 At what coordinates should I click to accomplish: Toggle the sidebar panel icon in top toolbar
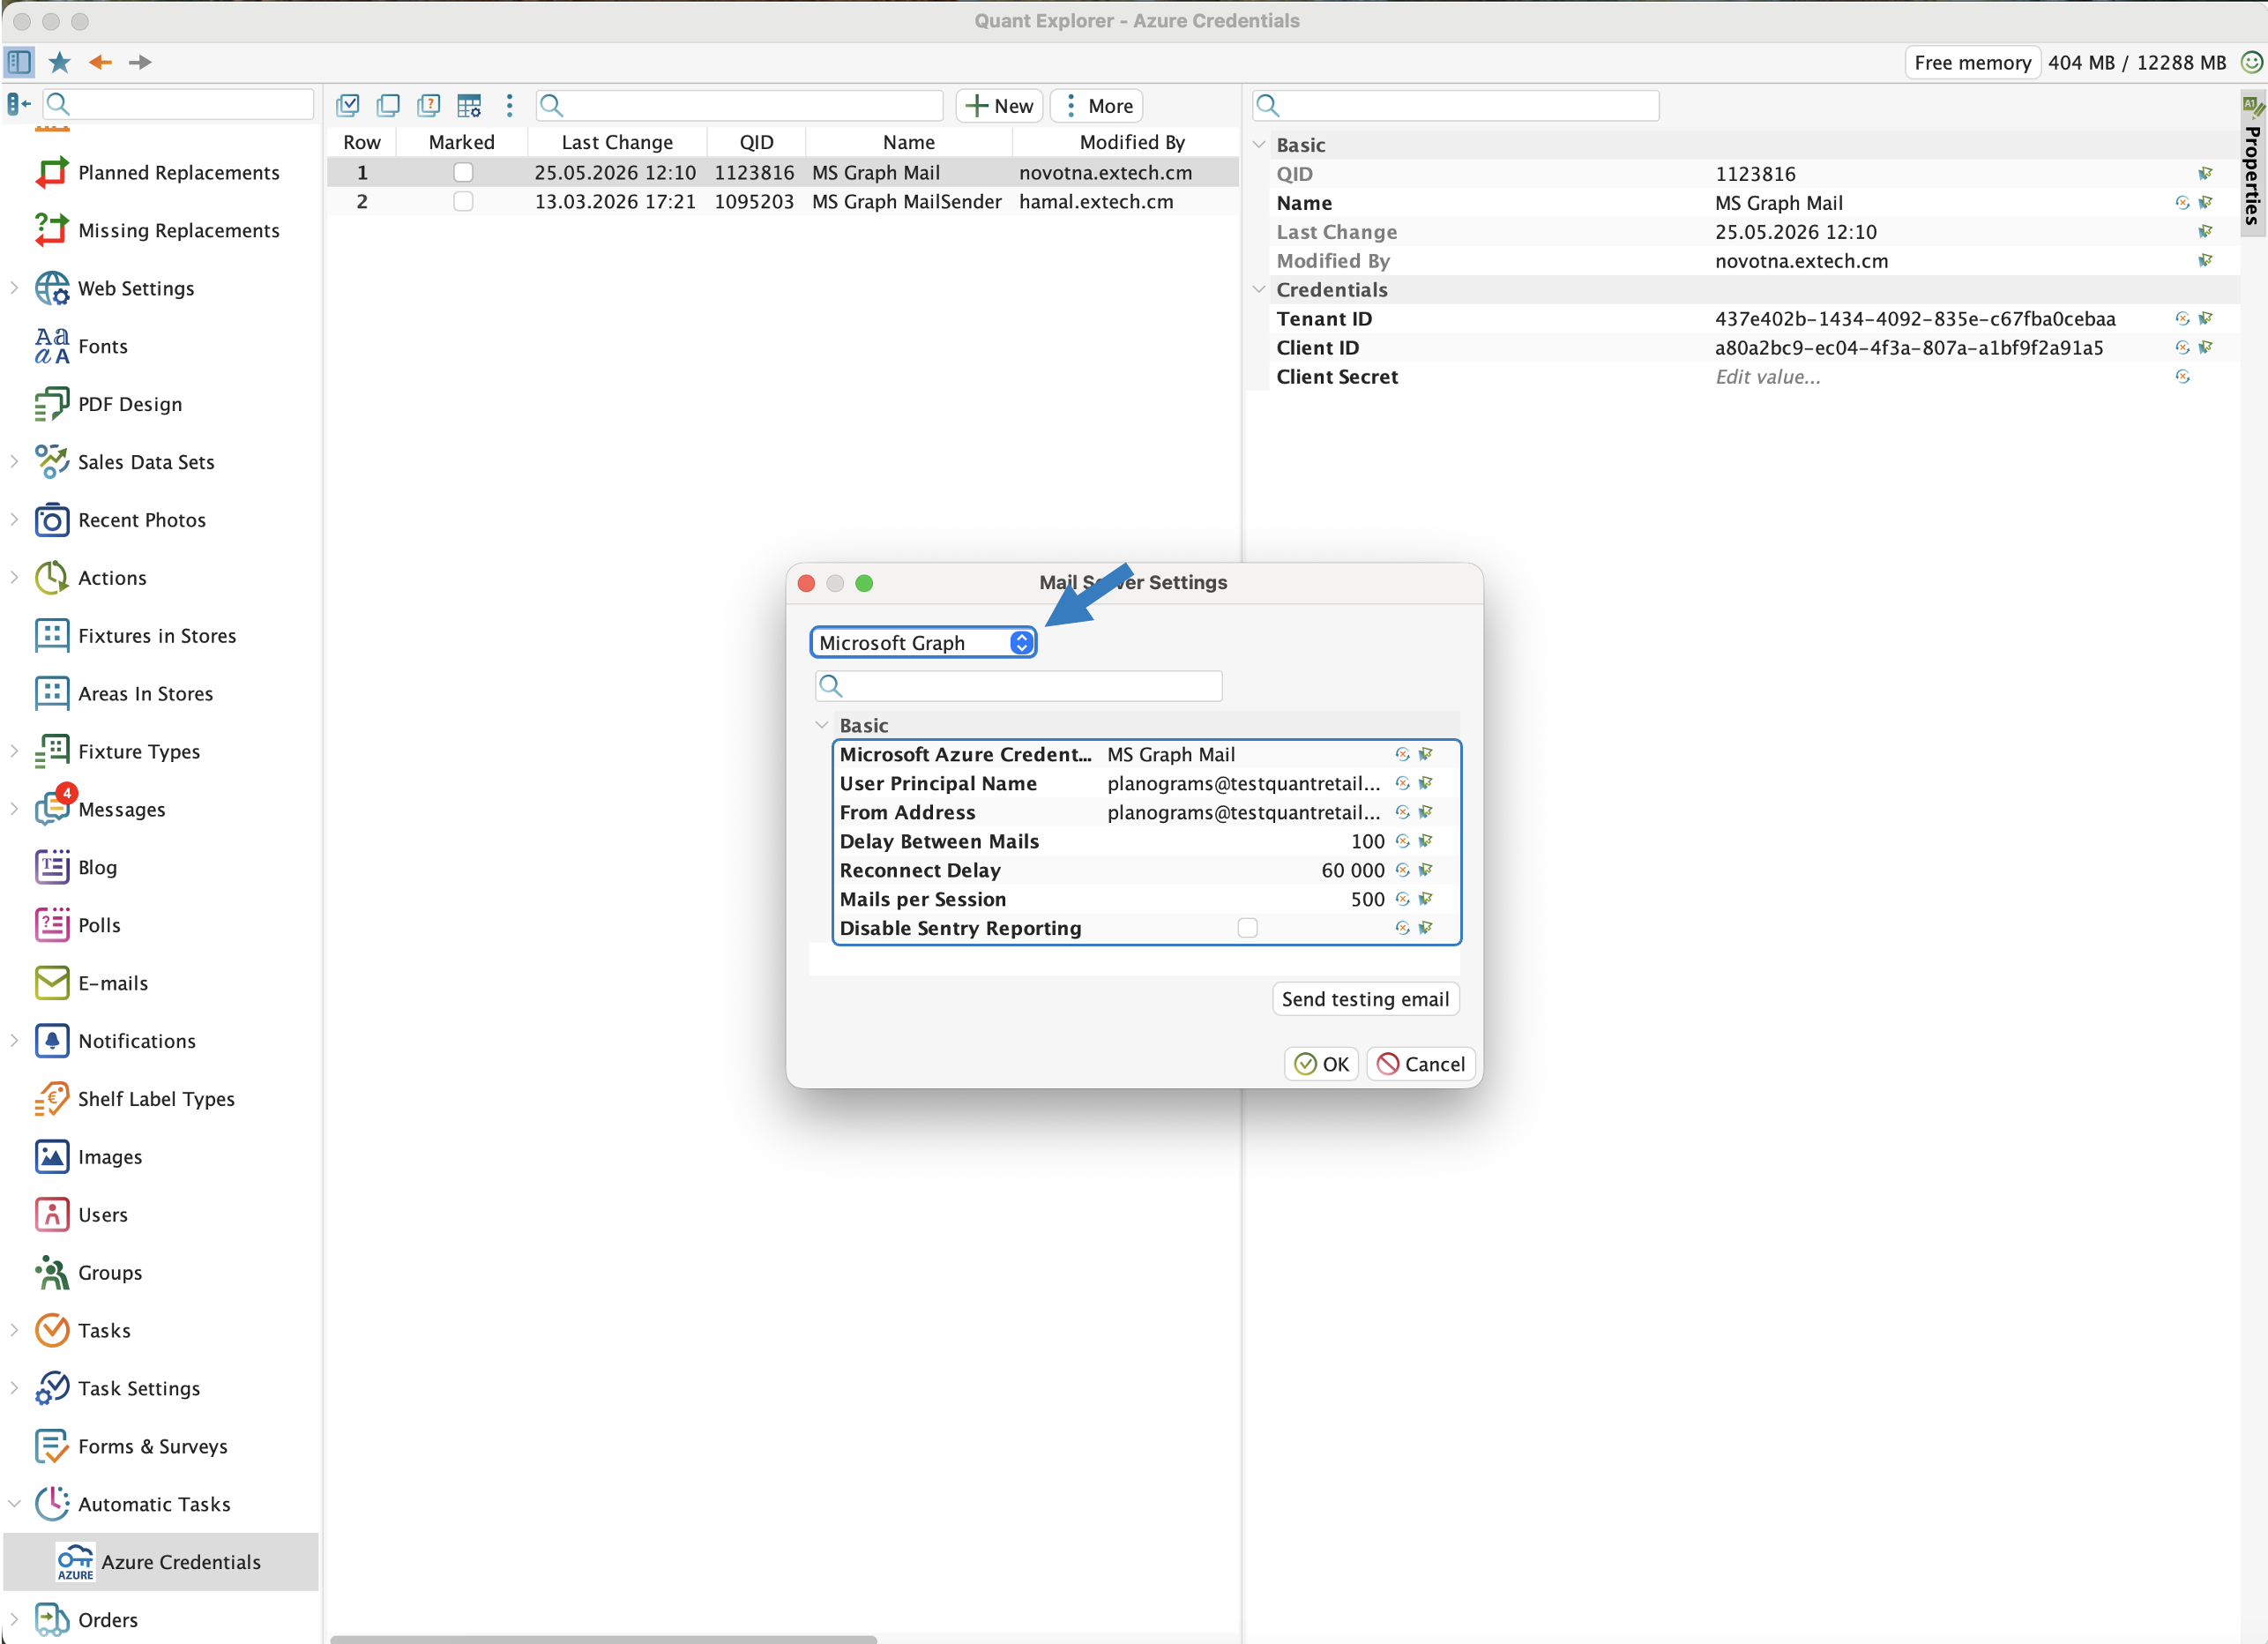(19, 62)
